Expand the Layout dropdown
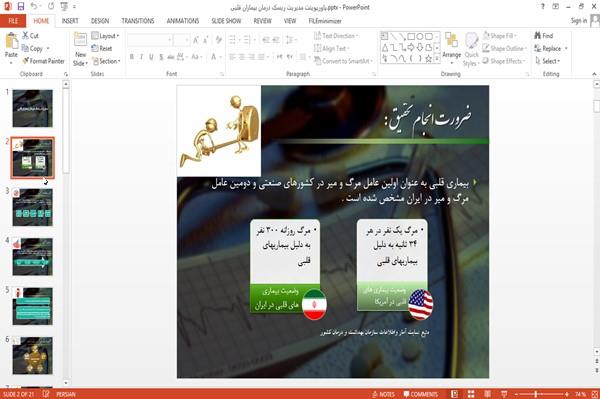600x399 pixels. [x=105, y=36]
